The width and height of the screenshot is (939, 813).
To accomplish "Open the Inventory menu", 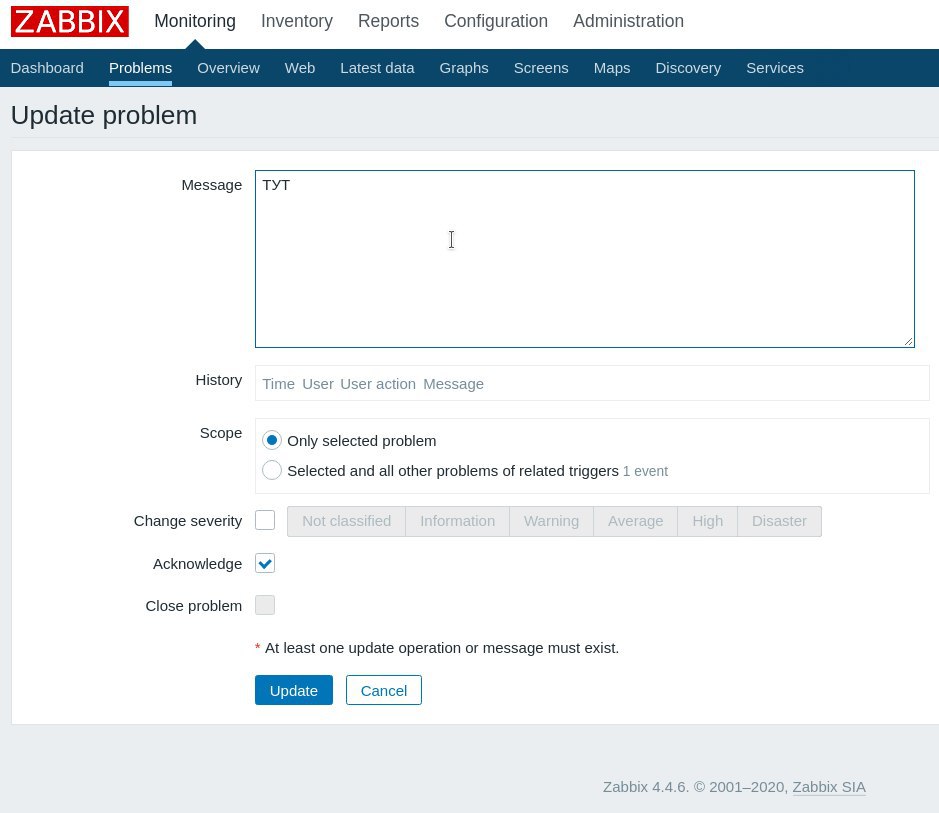I will coord(296,21).
